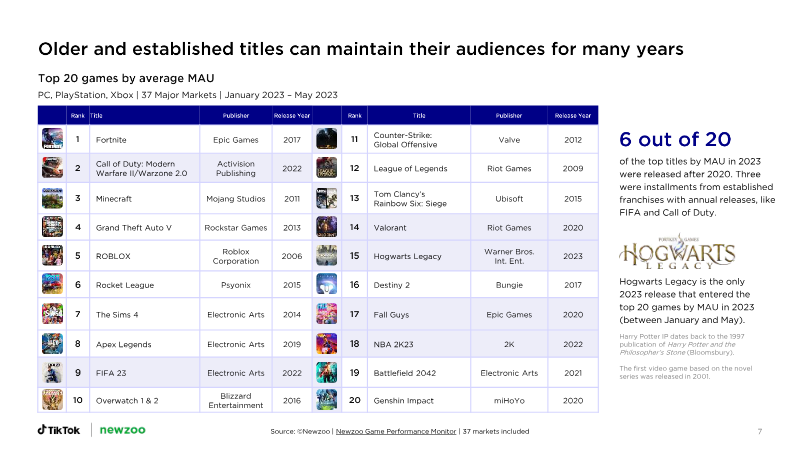Image resolution: width=800 pixels, height=450 pixels.
Task: Click the Apex Legends thumbnail icon
Action: 52,343
